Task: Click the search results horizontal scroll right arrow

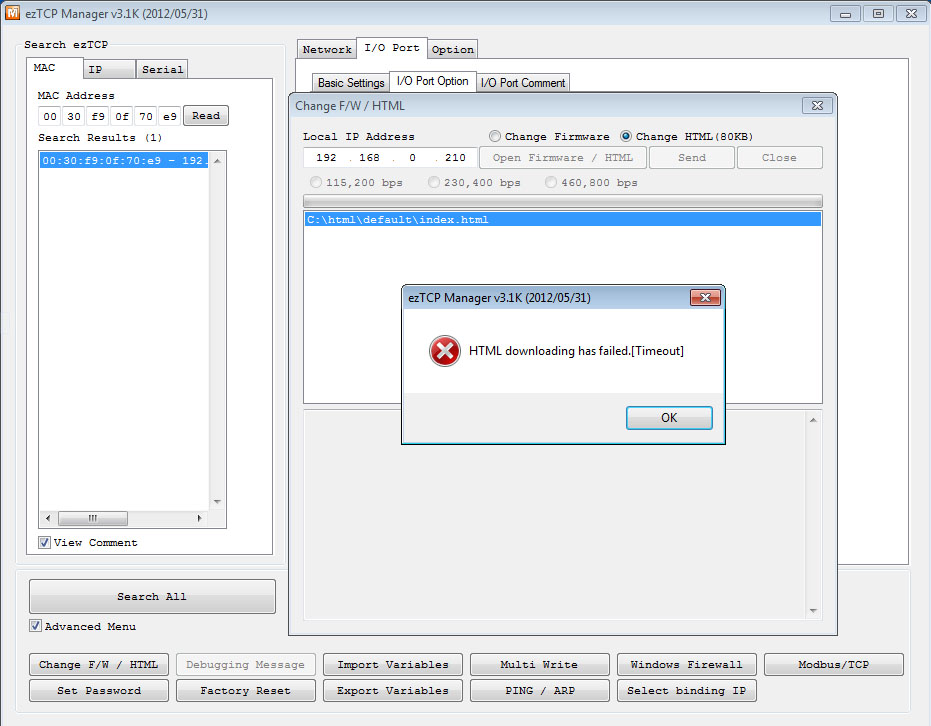Action: click(x=200, y=518)
